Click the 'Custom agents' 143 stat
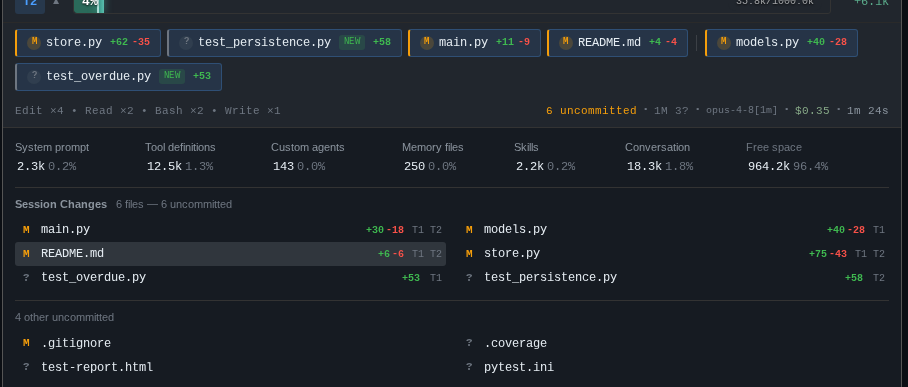908x387 pixels. tap(307, 157)
